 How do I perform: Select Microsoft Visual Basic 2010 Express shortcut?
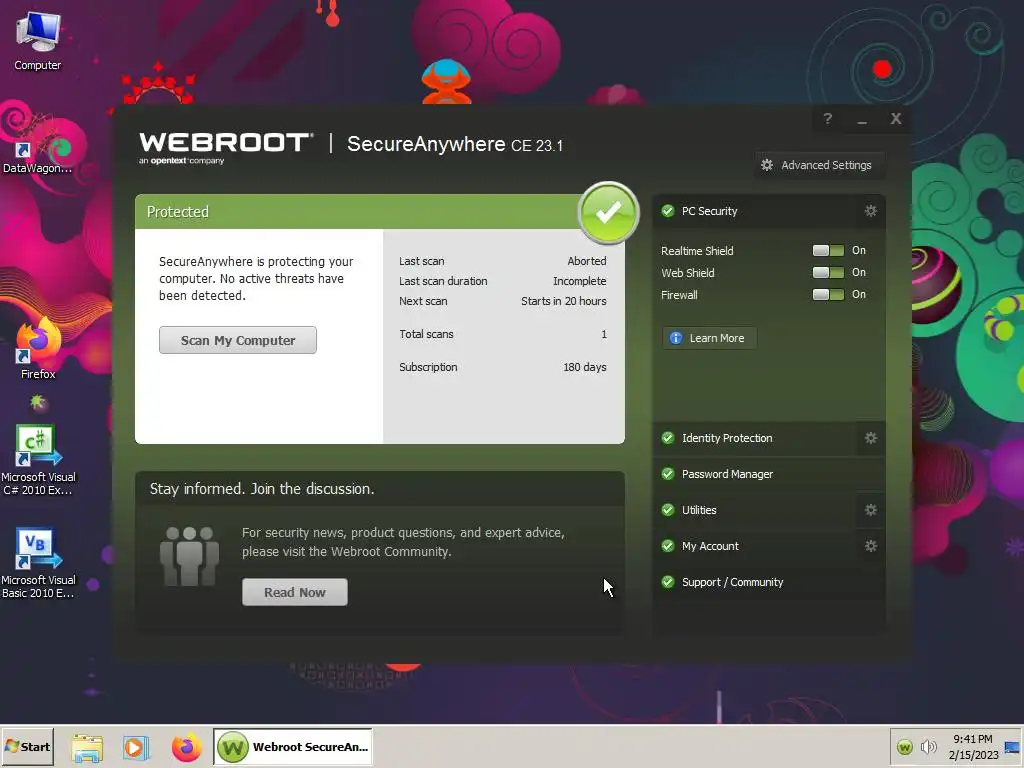38,563
